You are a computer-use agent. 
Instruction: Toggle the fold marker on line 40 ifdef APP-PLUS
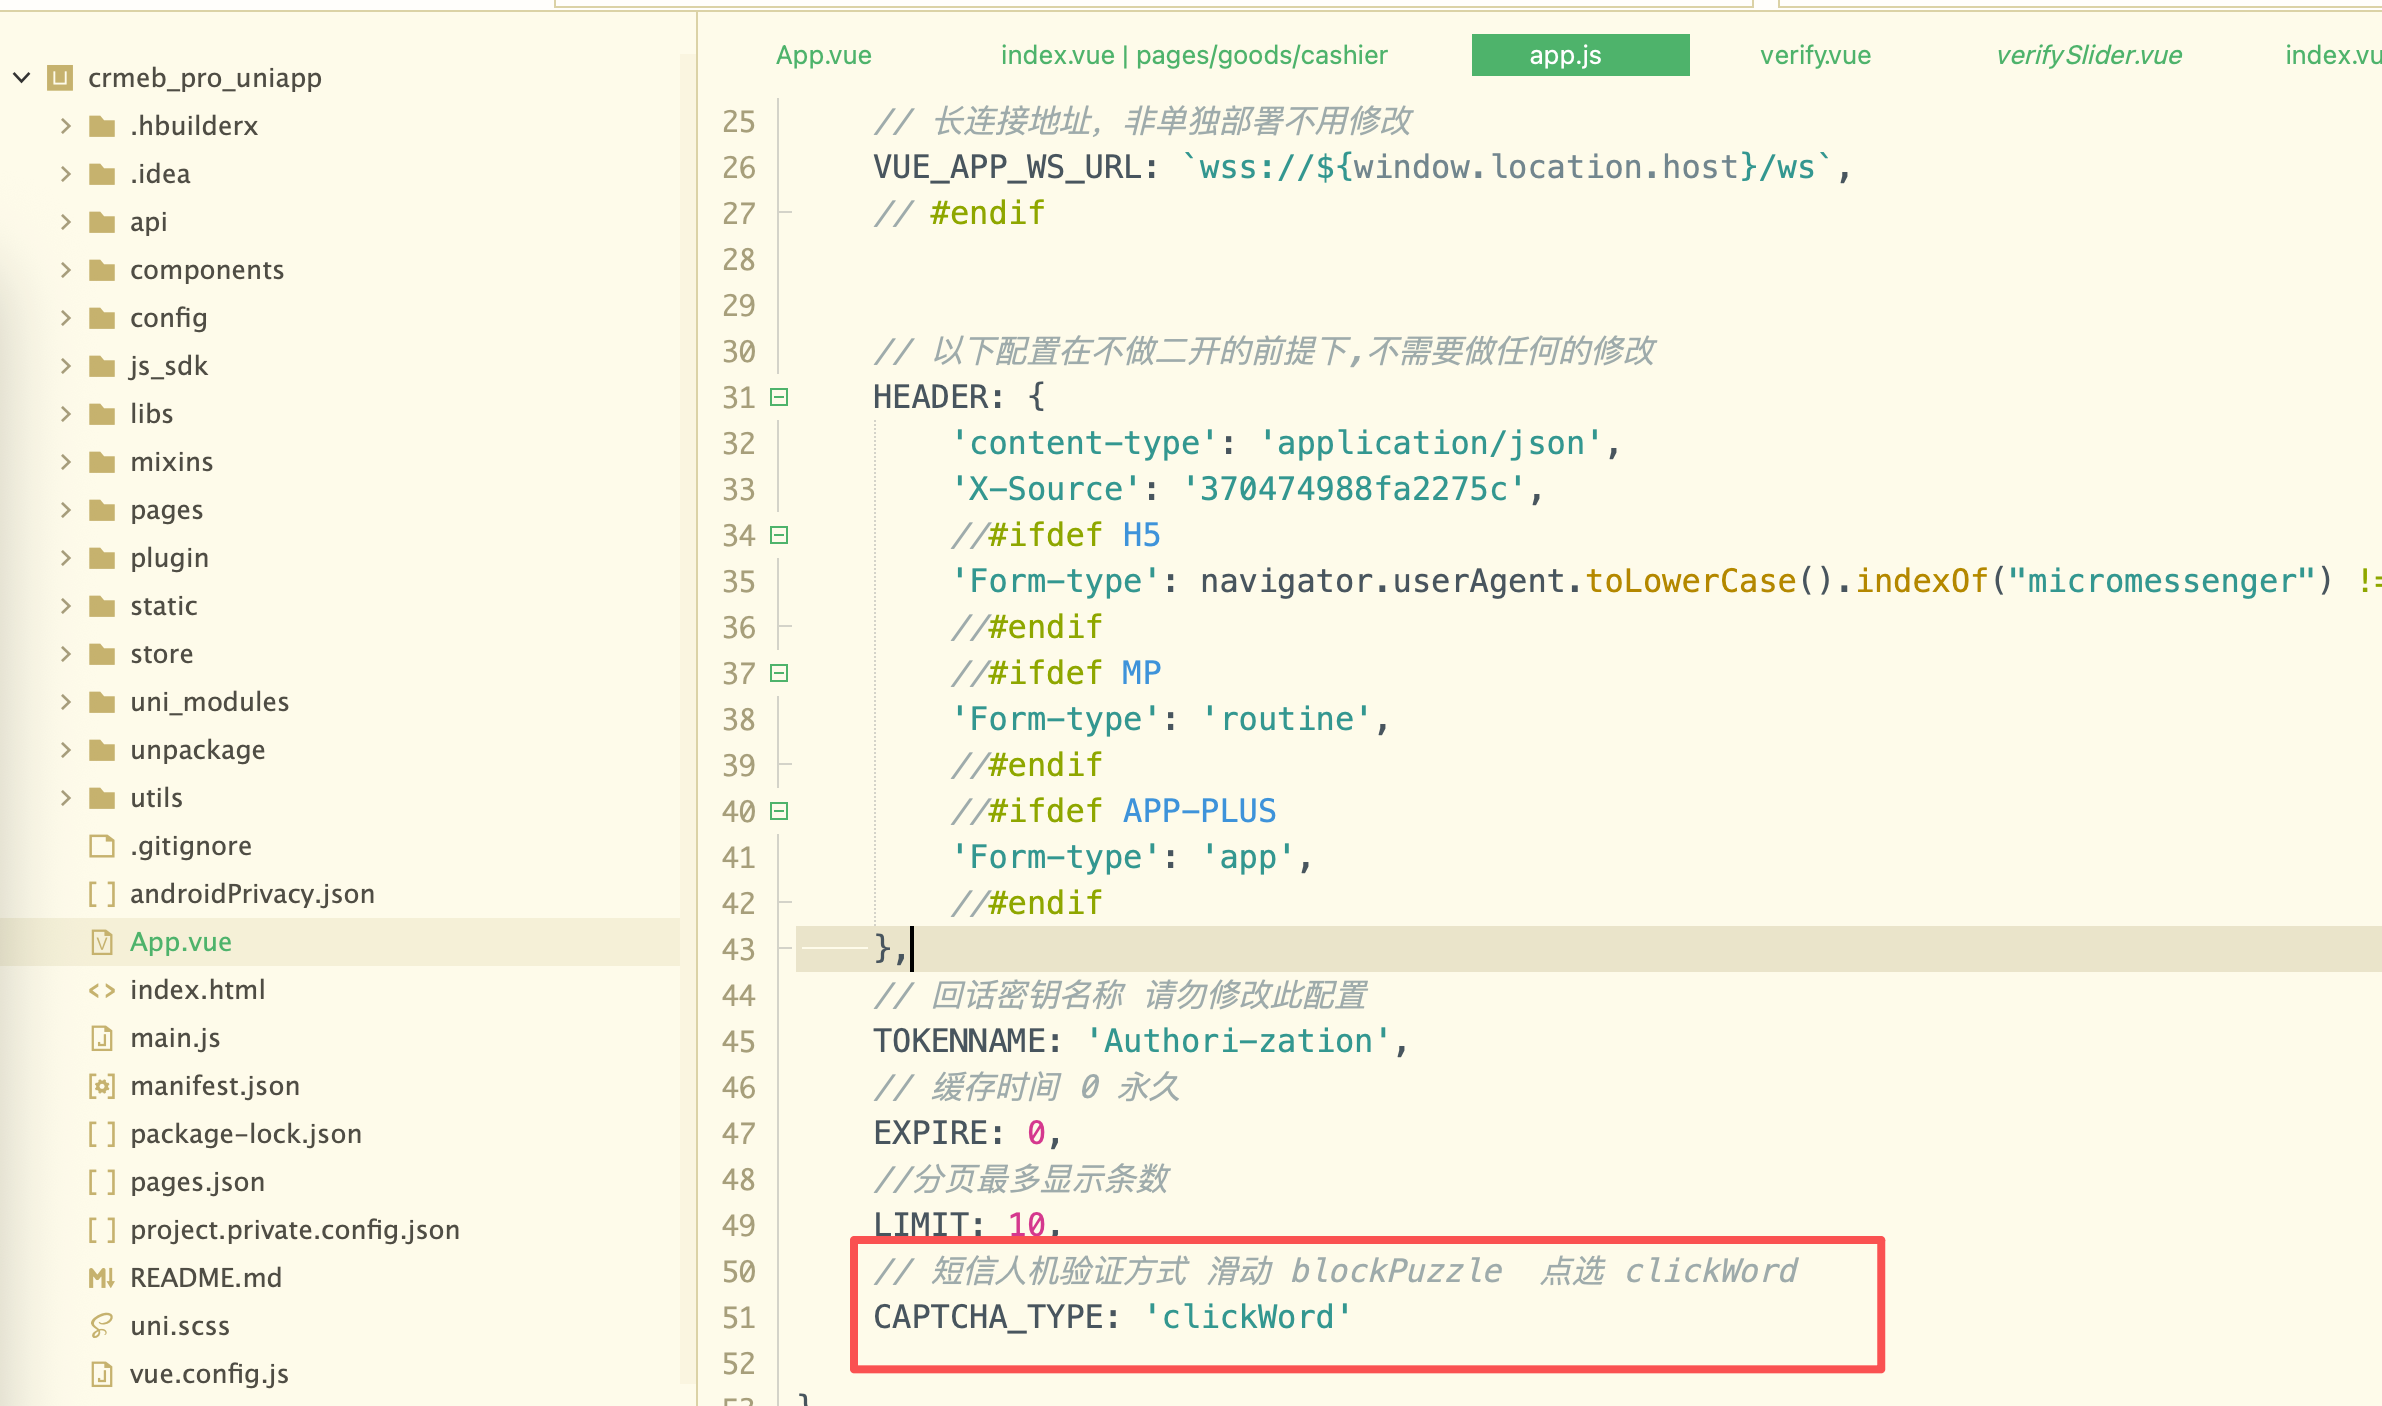pyautogui.click(x=779, y=811)
